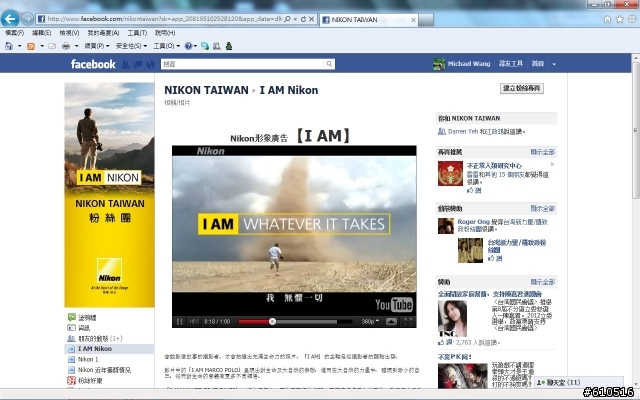Open Darren Yeh link in right column
This screenshot has width=640, height=400.
463,131
